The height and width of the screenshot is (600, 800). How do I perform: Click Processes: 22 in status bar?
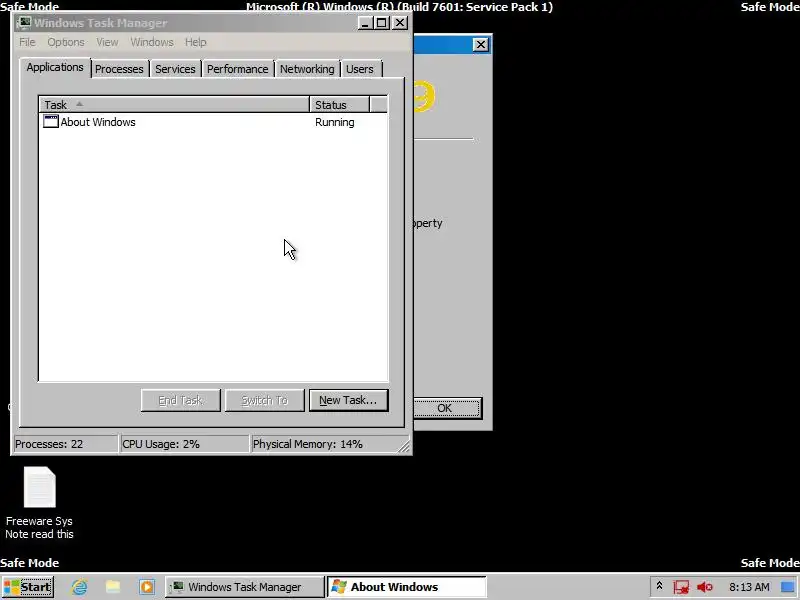click(x=65, y=444)
